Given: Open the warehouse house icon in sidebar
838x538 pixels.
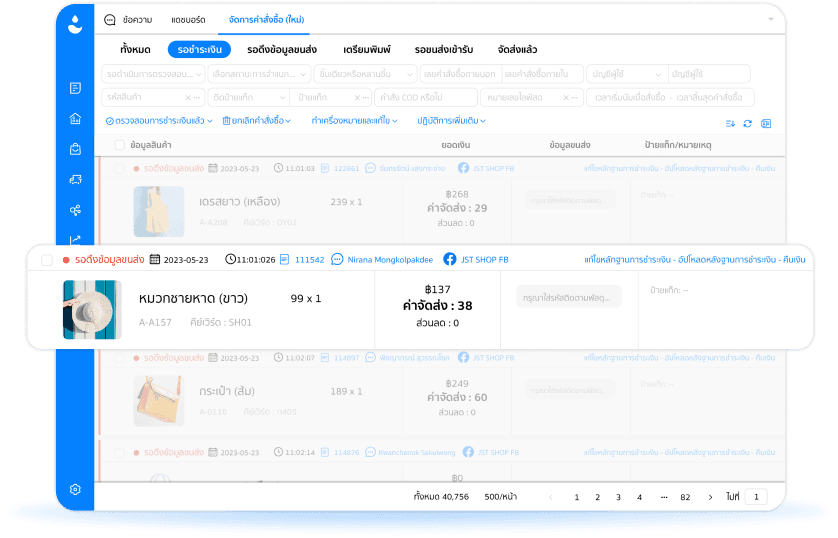Looking at the screenshot, I should coord(75,119).
